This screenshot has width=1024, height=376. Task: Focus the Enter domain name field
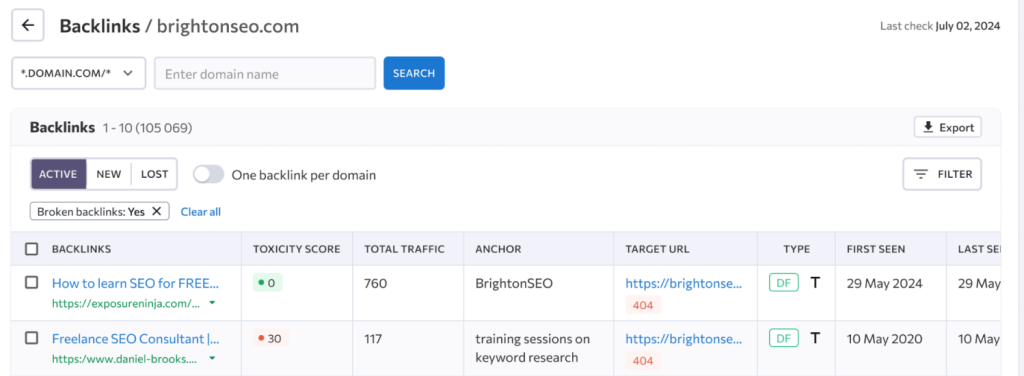tap(264, 73)
